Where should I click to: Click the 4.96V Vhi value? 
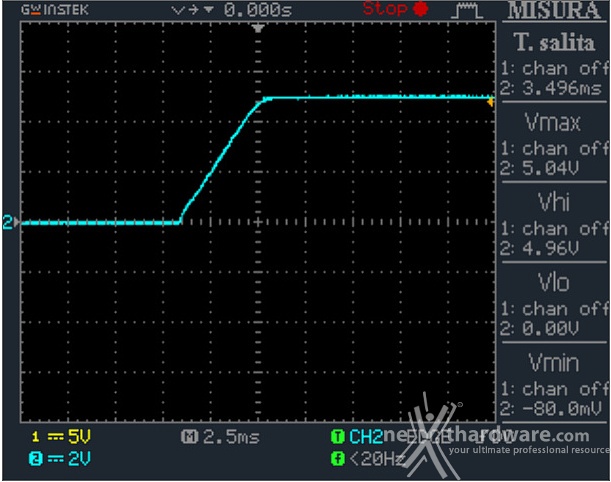click(x=550, y=249)
